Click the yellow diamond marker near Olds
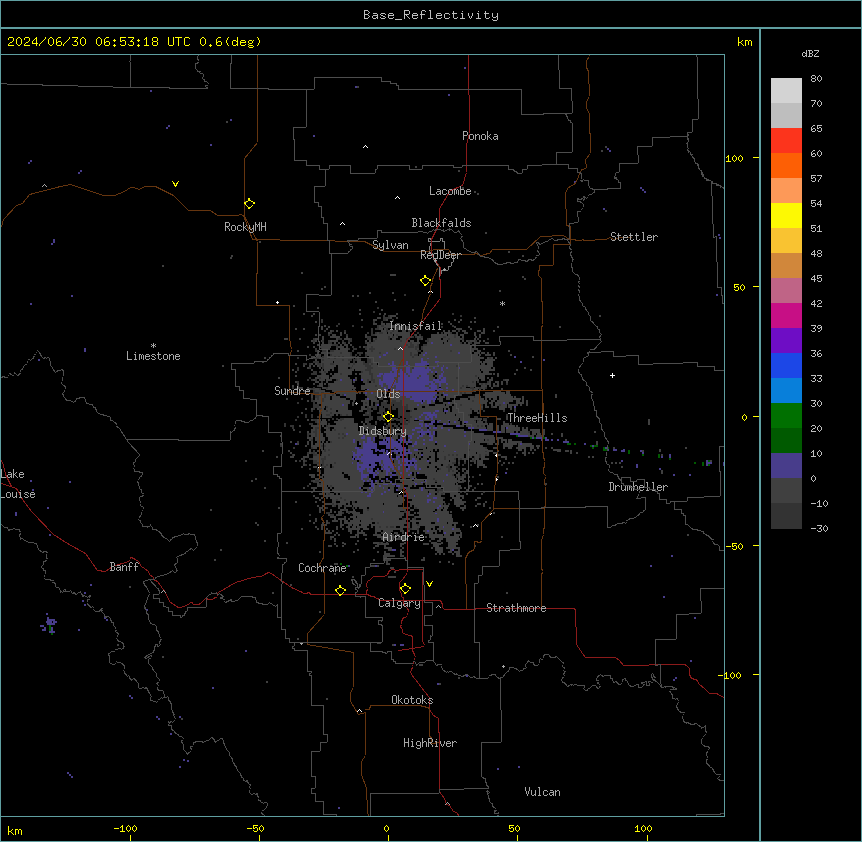 (x=388, y=417)
